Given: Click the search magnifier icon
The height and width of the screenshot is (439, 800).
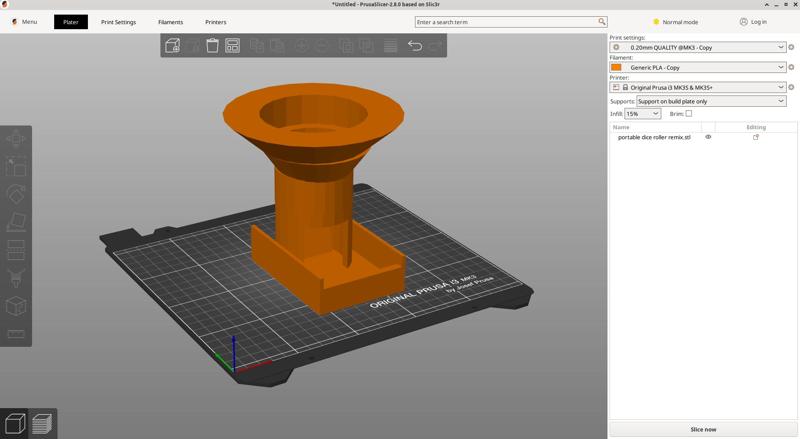Looking at the screenshot, I should tap(602, 22).
